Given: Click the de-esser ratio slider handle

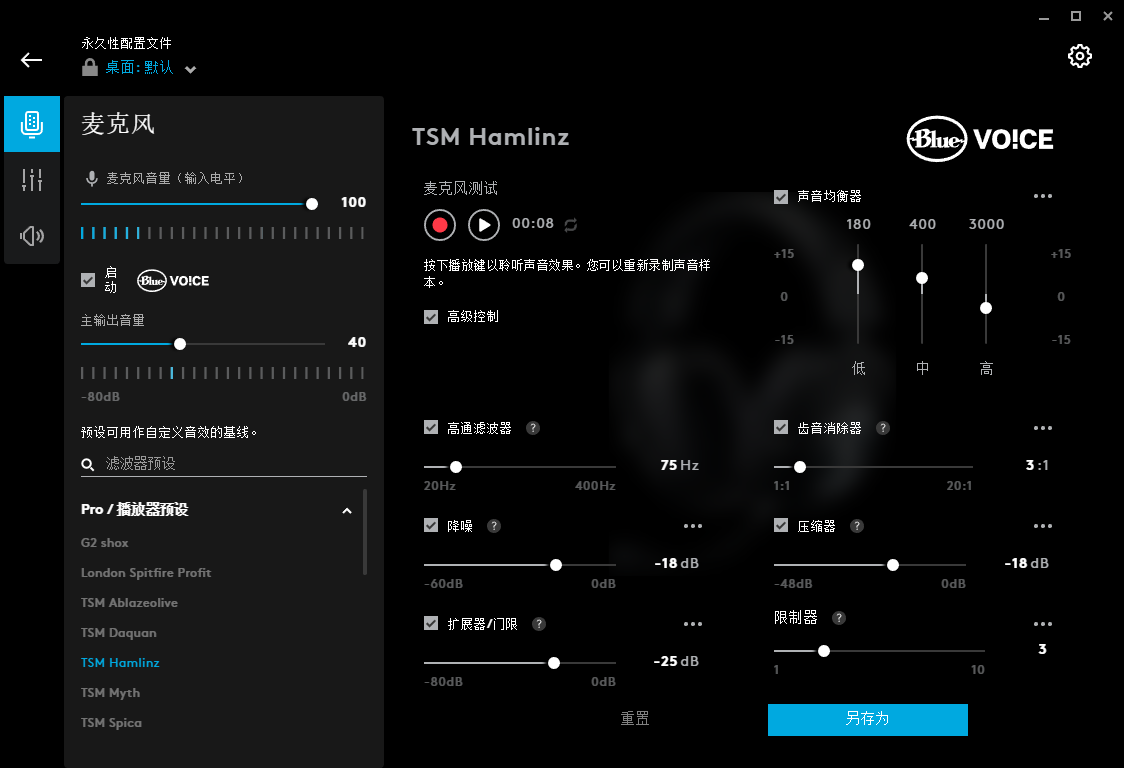Looking at the screenshot, I should pos(800,468).
